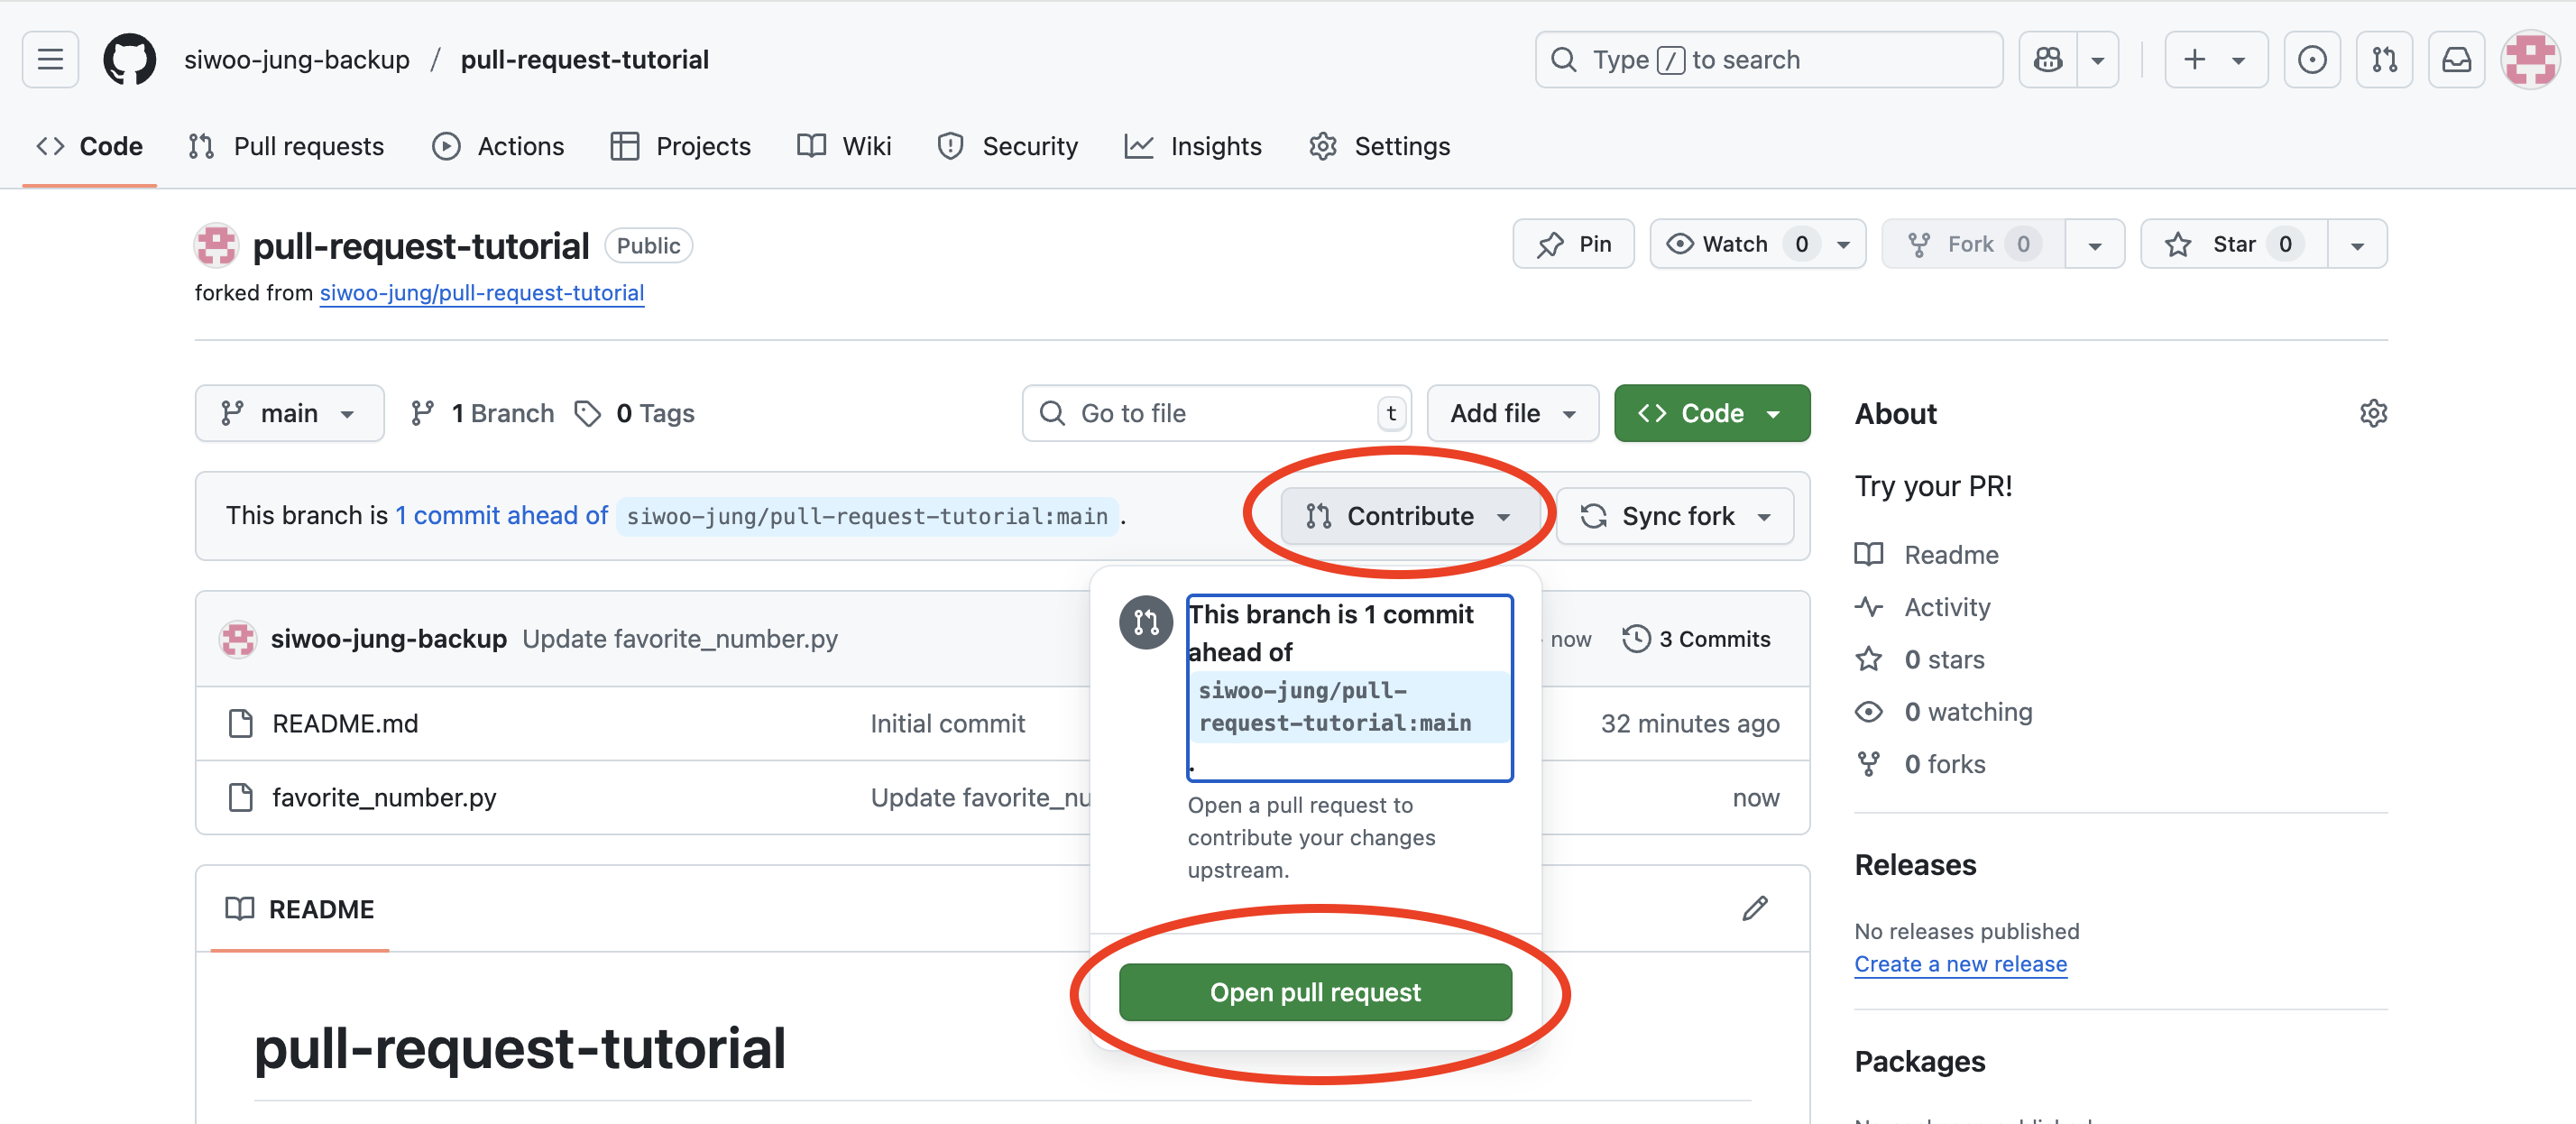View the 3 Commits history
Screen dimensions: 2576x1124
[x=1697, y=639]
